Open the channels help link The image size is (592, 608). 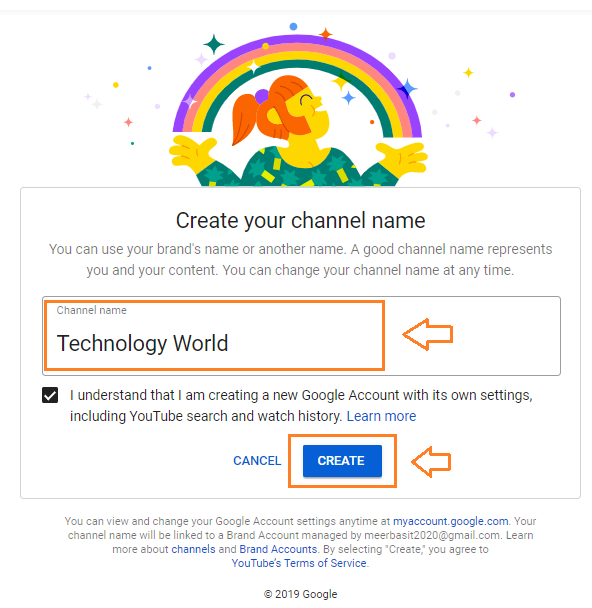pyautogui.click(x=193, y=549)
